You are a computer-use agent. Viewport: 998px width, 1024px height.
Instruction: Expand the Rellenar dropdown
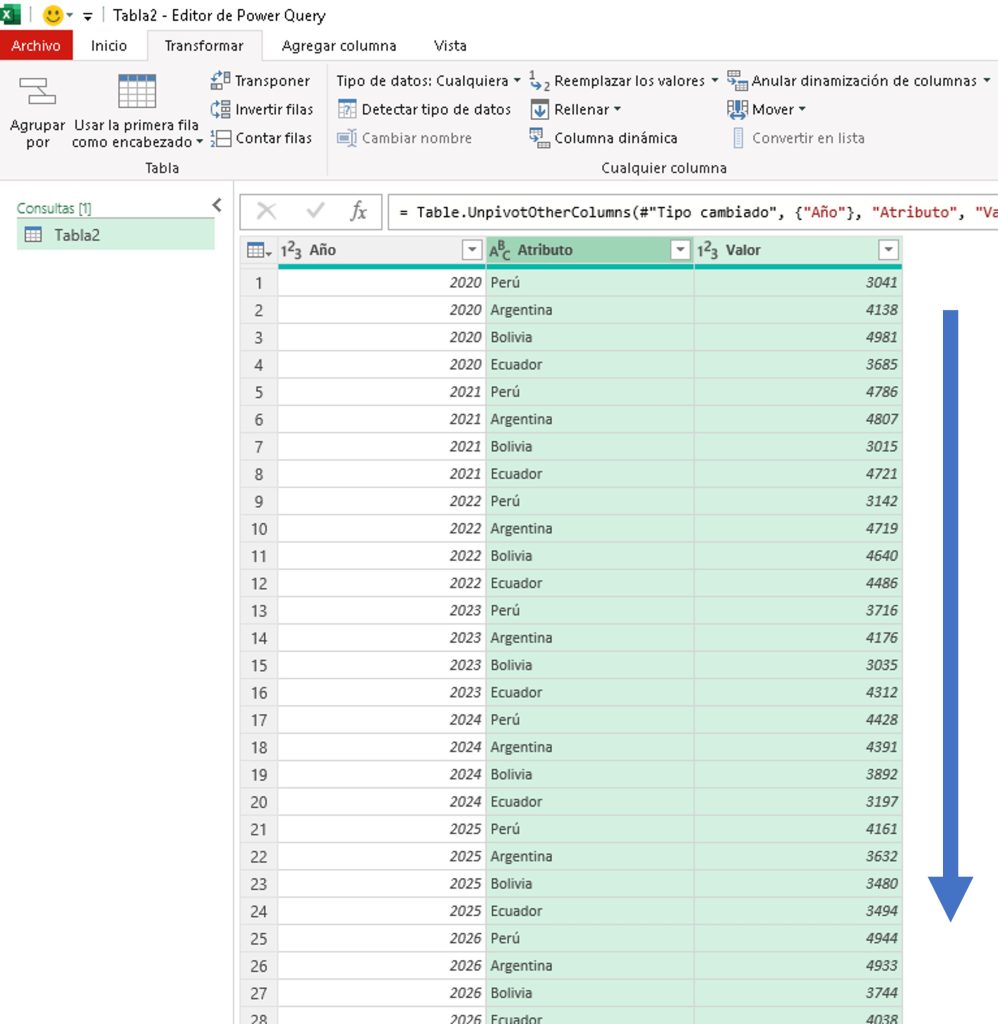click(576, 109)
